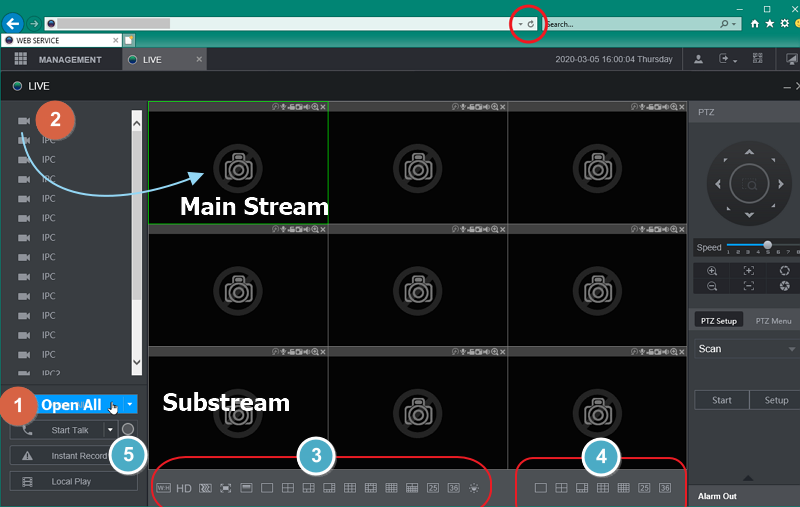
Task: Select the HD stream icon in bottom toolbar
Action: point(184,488)
